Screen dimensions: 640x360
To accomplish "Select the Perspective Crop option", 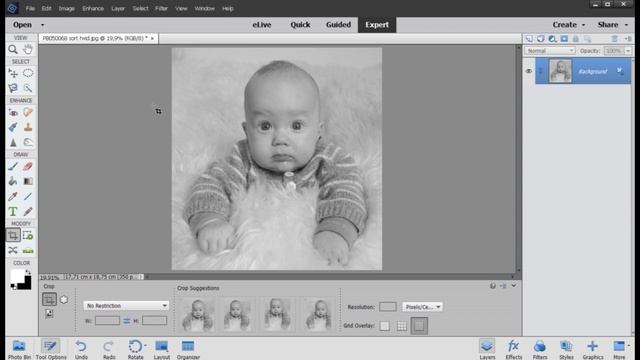I will 49,313.
